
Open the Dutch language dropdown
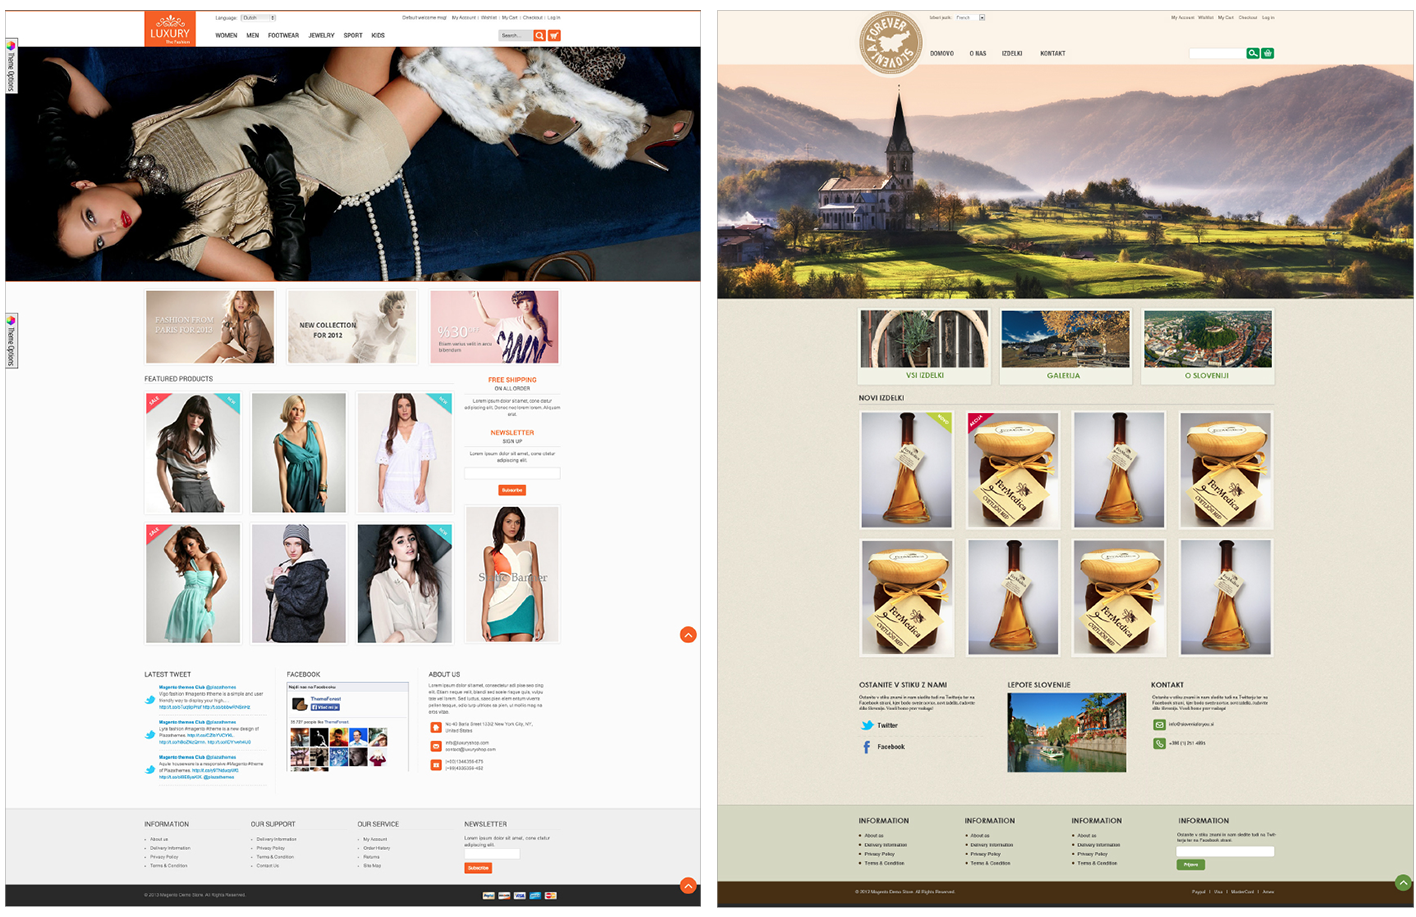tap(258, 18)
